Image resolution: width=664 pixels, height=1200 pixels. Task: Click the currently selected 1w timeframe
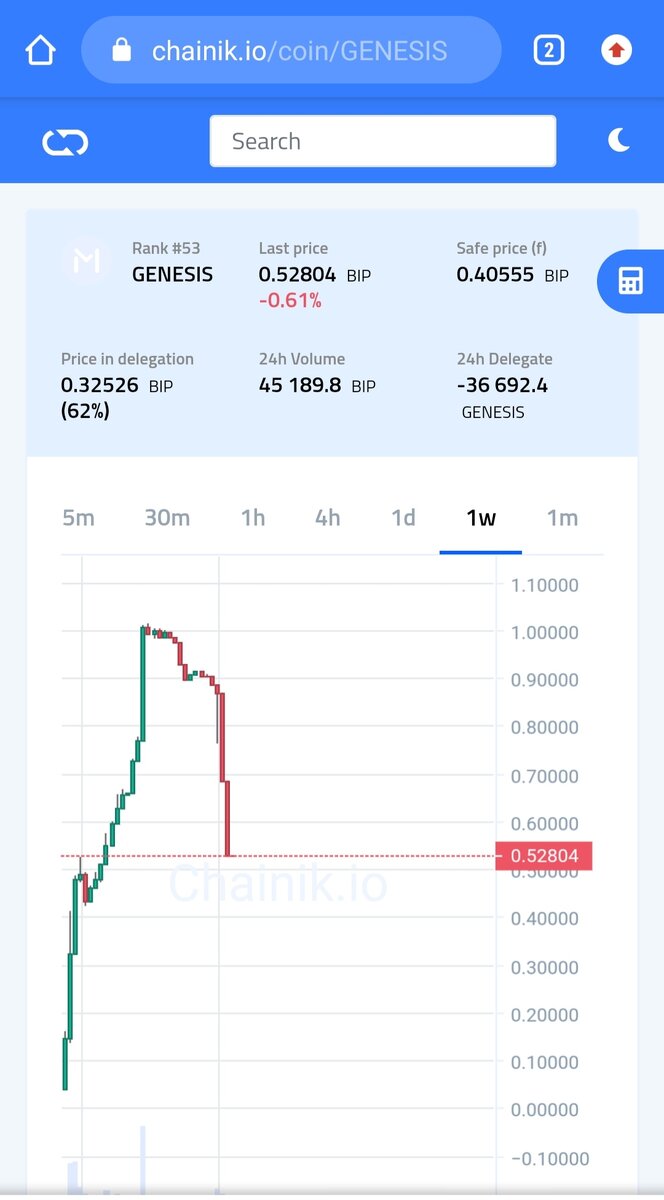pyautogui.click(x=480, y=518)
